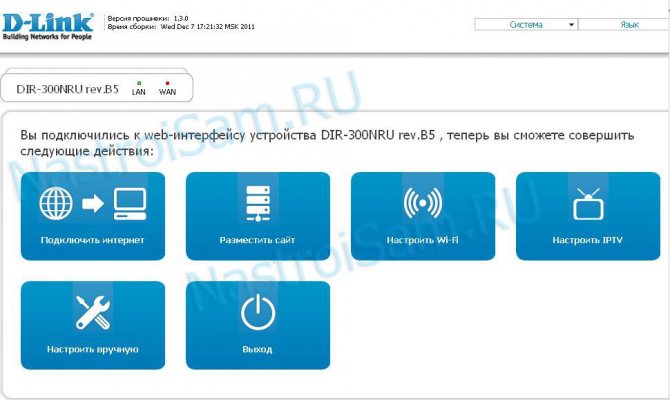Click the server rack icon

258,203
